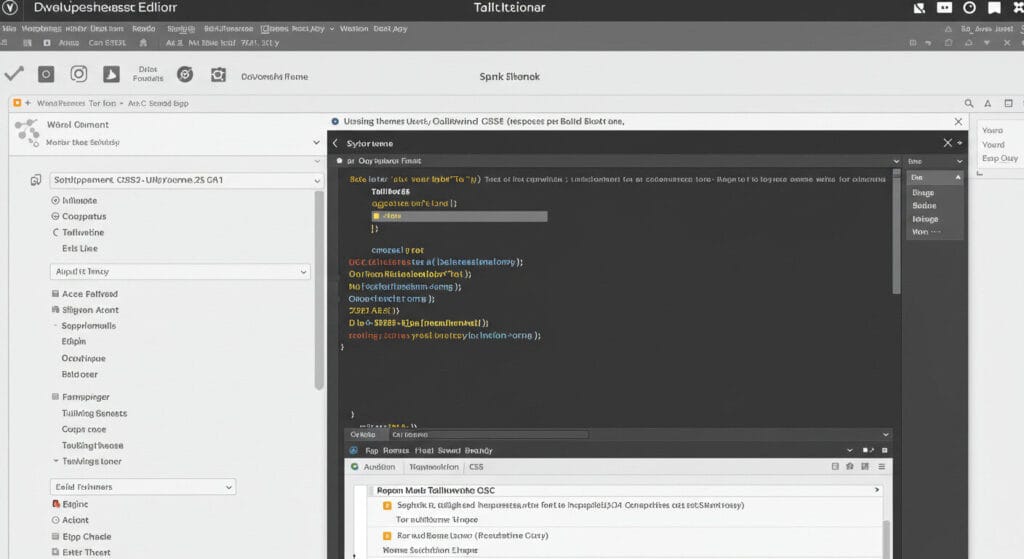Click the Eisp Ozy link in right panel
This screenshot has width=1024, height=559.
point(999,158)
